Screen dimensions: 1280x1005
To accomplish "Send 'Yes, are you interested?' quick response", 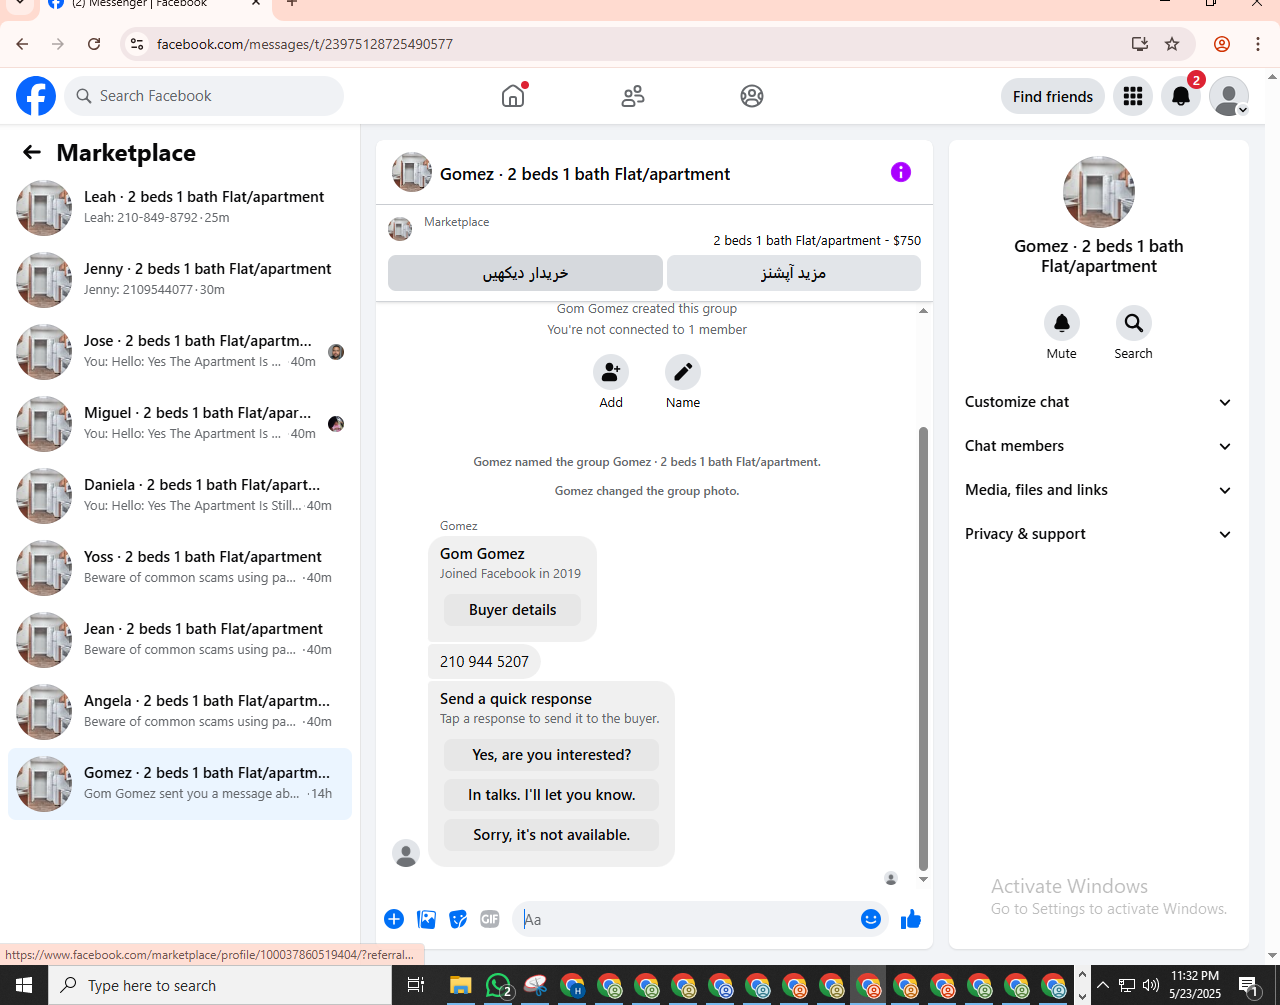I will click(x=552, y=755).
